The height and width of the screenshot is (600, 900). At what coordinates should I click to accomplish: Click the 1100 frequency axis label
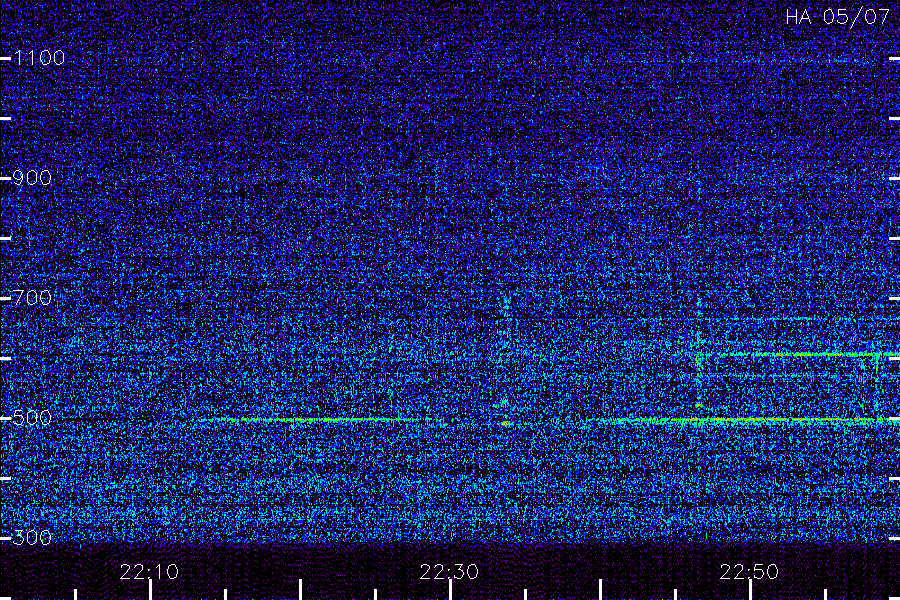pos(39,57)
